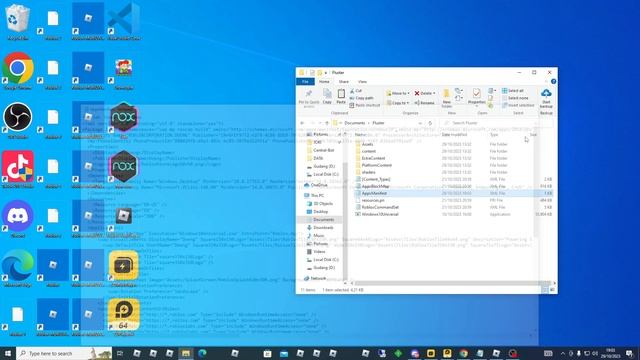This screenshot has width=640, height=360.
Task: Show hidden system tray icons
Action: point(563,353)
